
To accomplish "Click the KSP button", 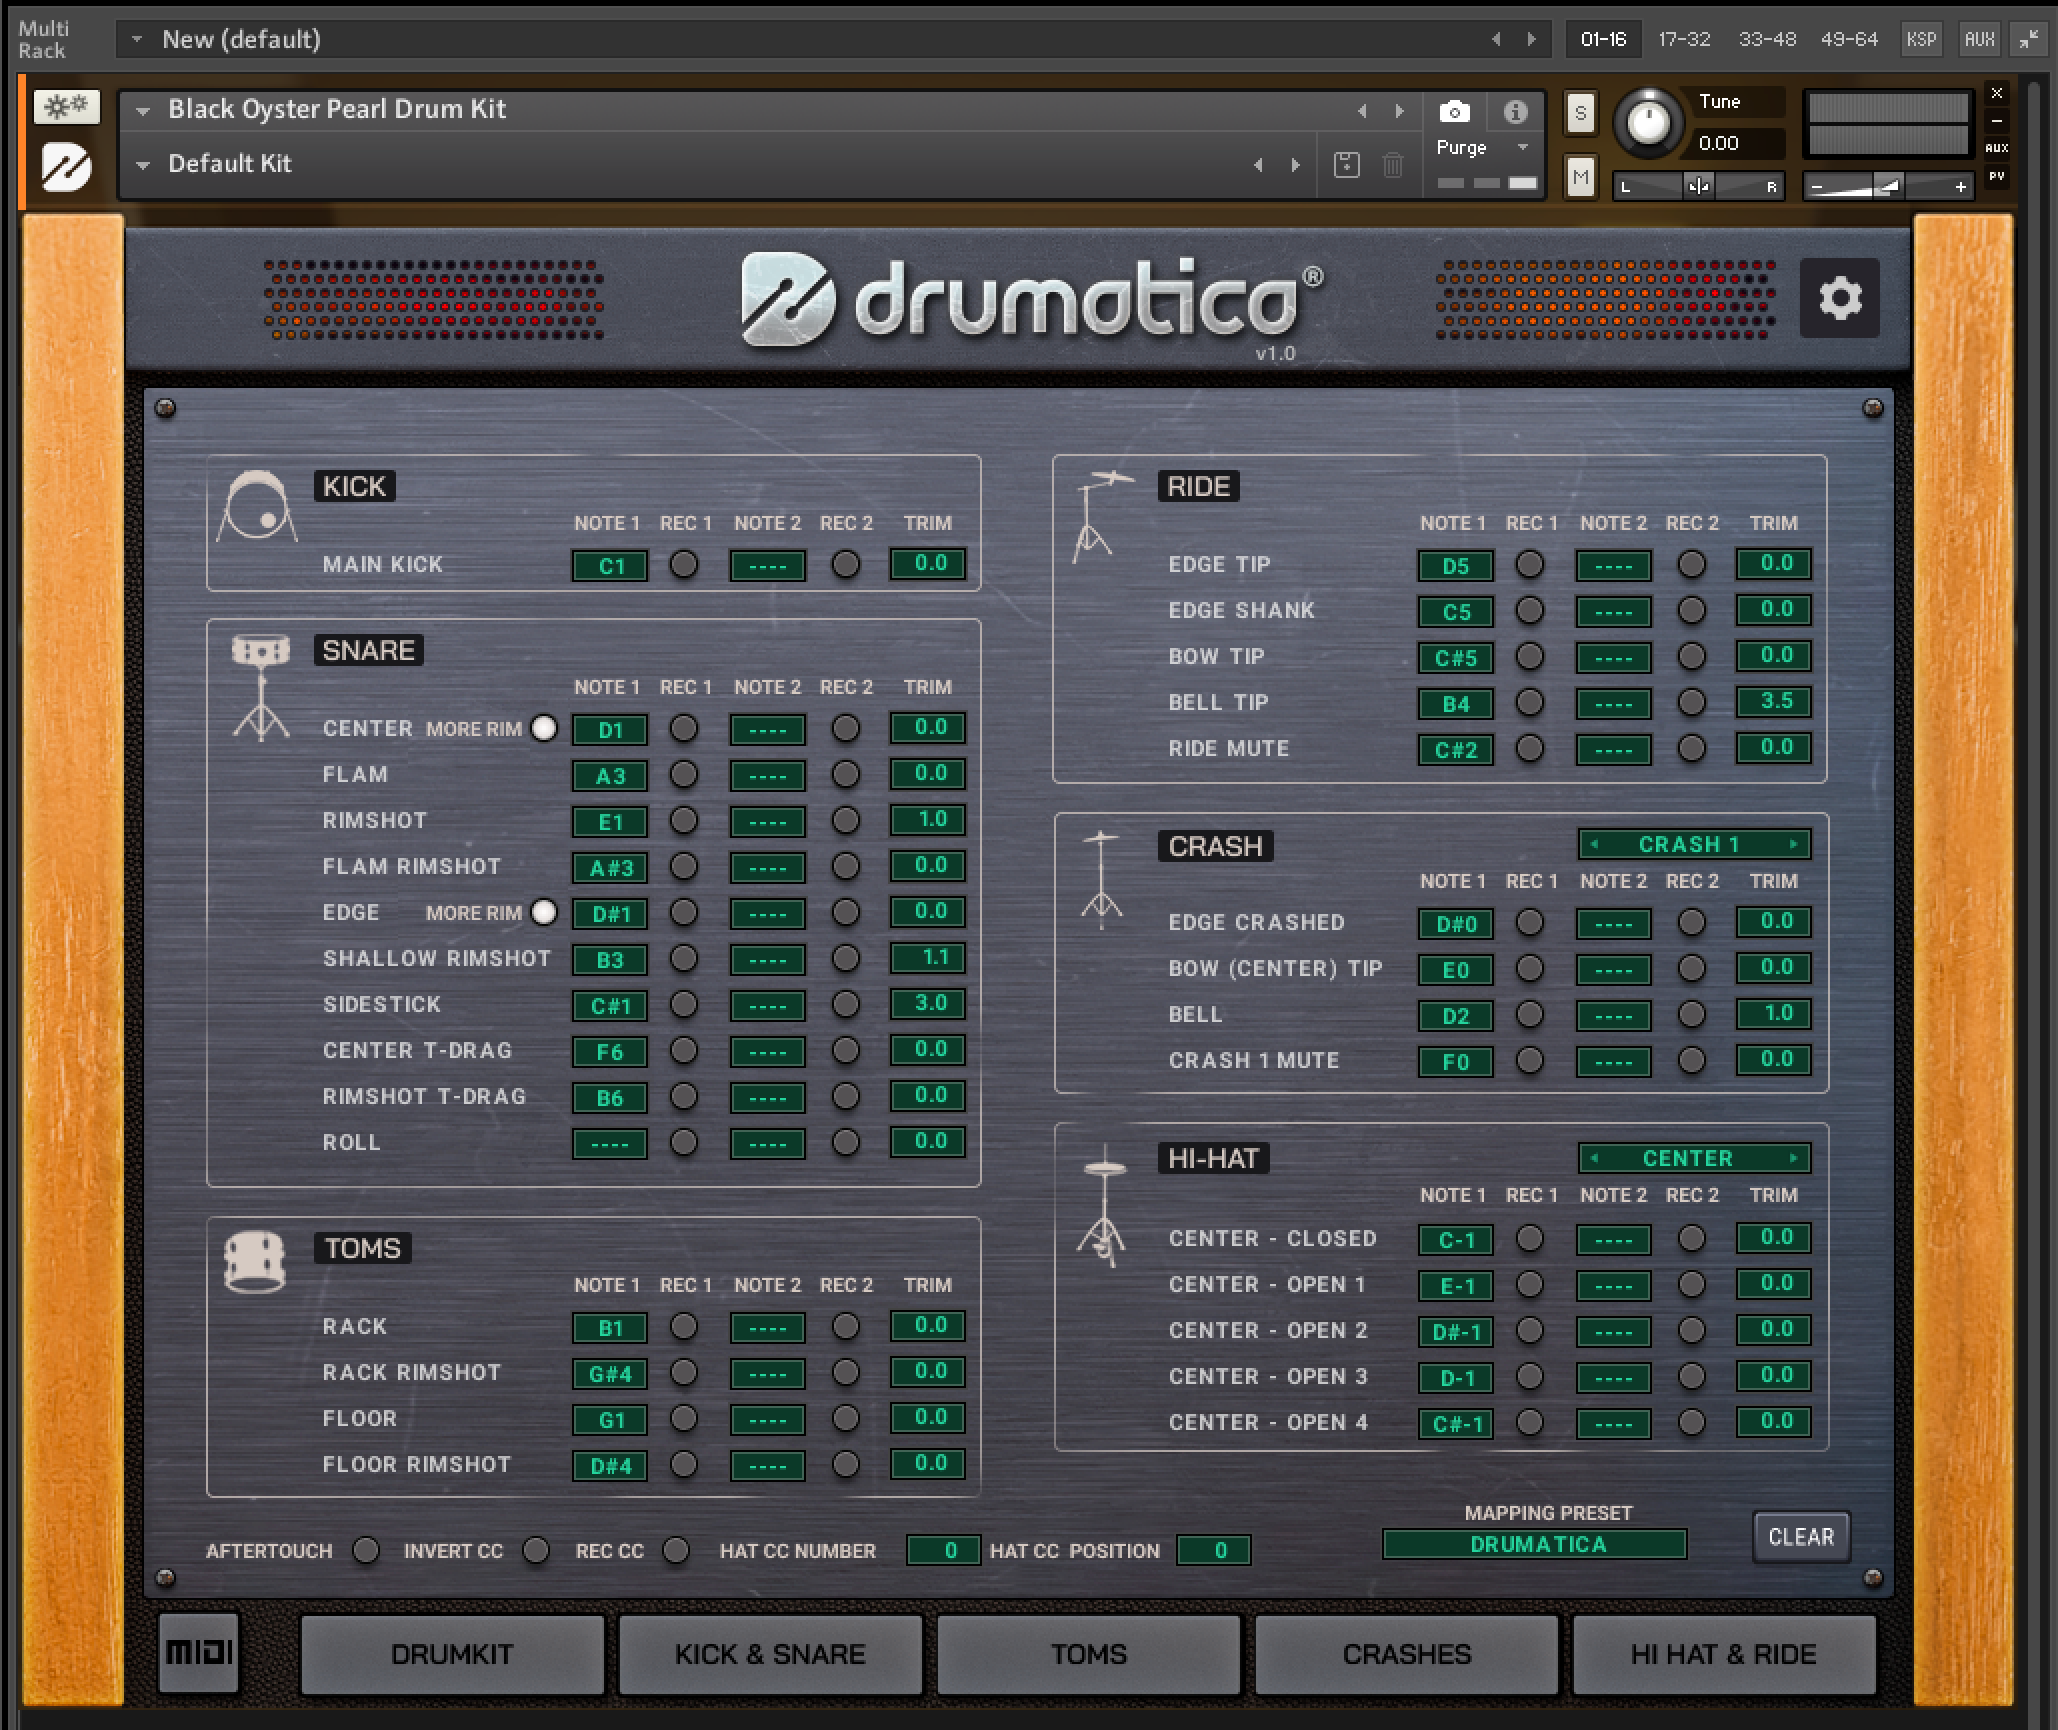I will 1921,39.
